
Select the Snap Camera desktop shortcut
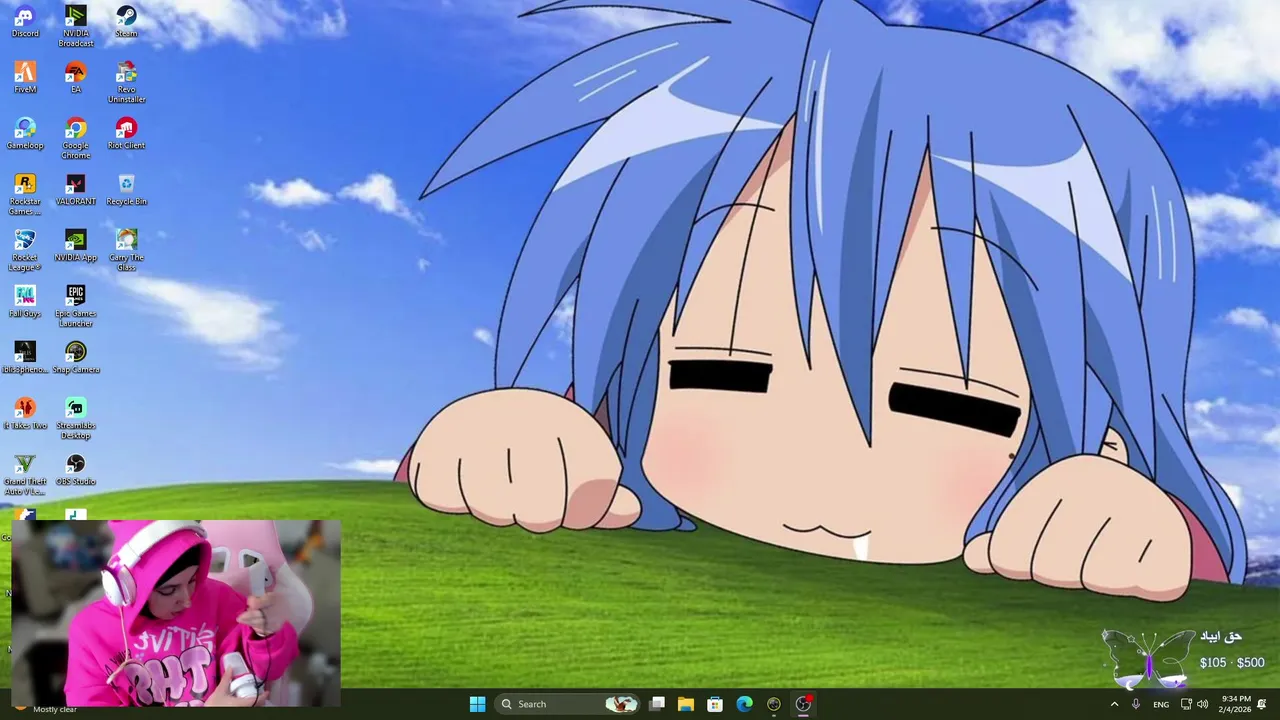pyautogui.click(x=76, y=358)
